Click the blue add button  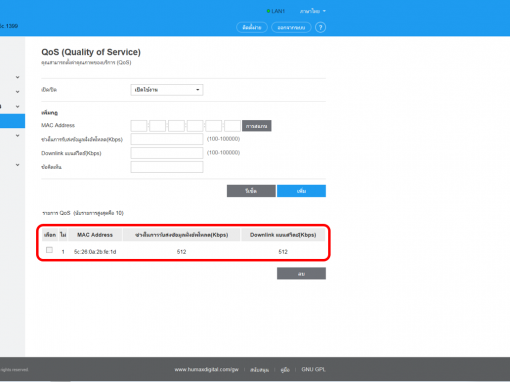point(301,191)
